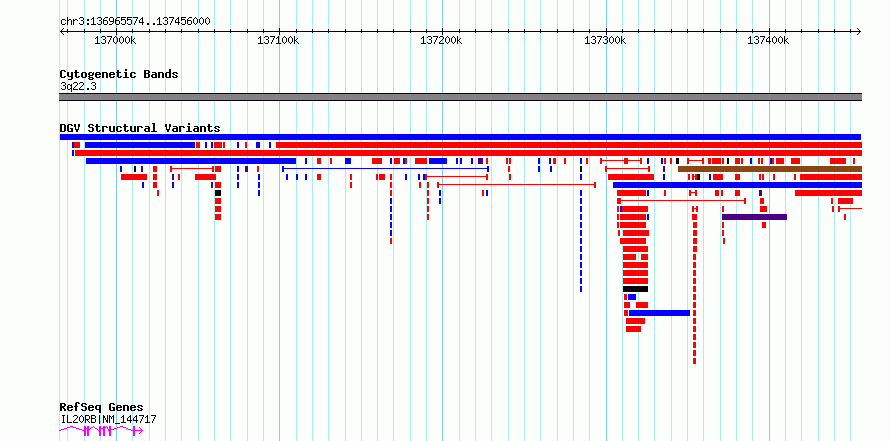The height and width of the screenshot is (441, 890).
Task: Click the 137100k ruler tick label
Action: click(x=279, y=40)
